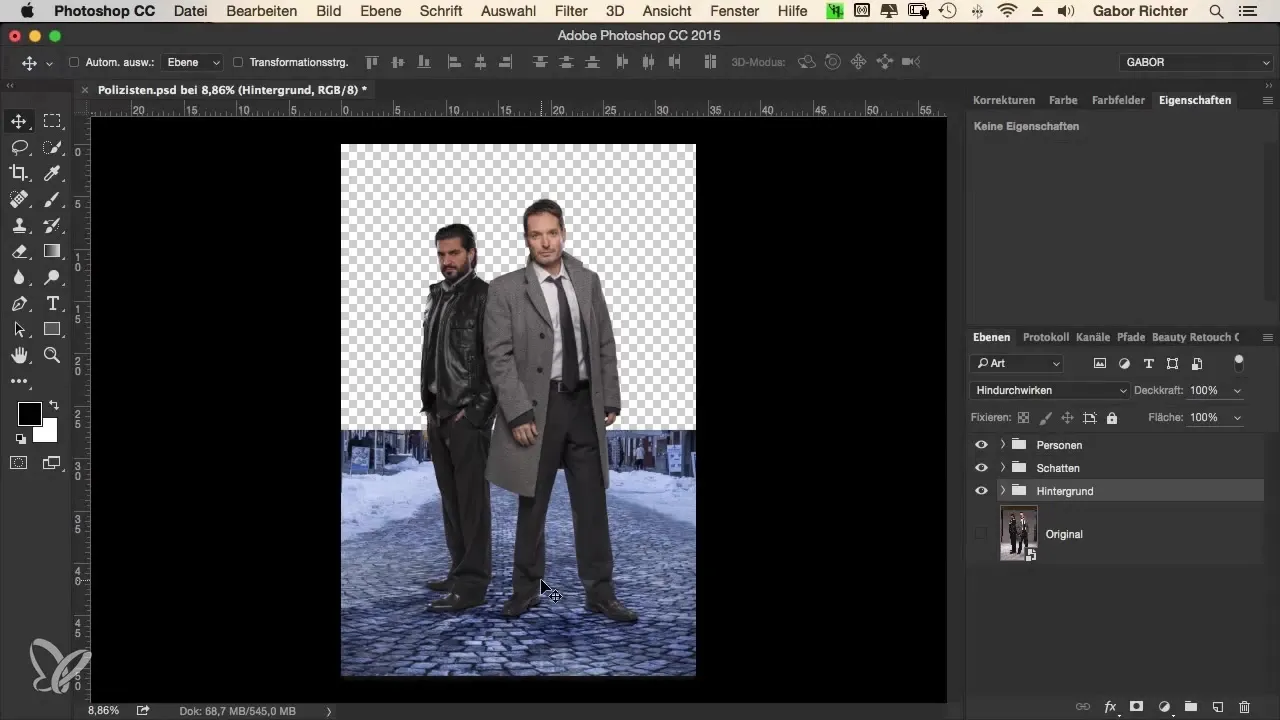The height and width of the screenshot is (720, 1280).
Task: Click the foreground color swatch
Action: [x=30, y=413]
